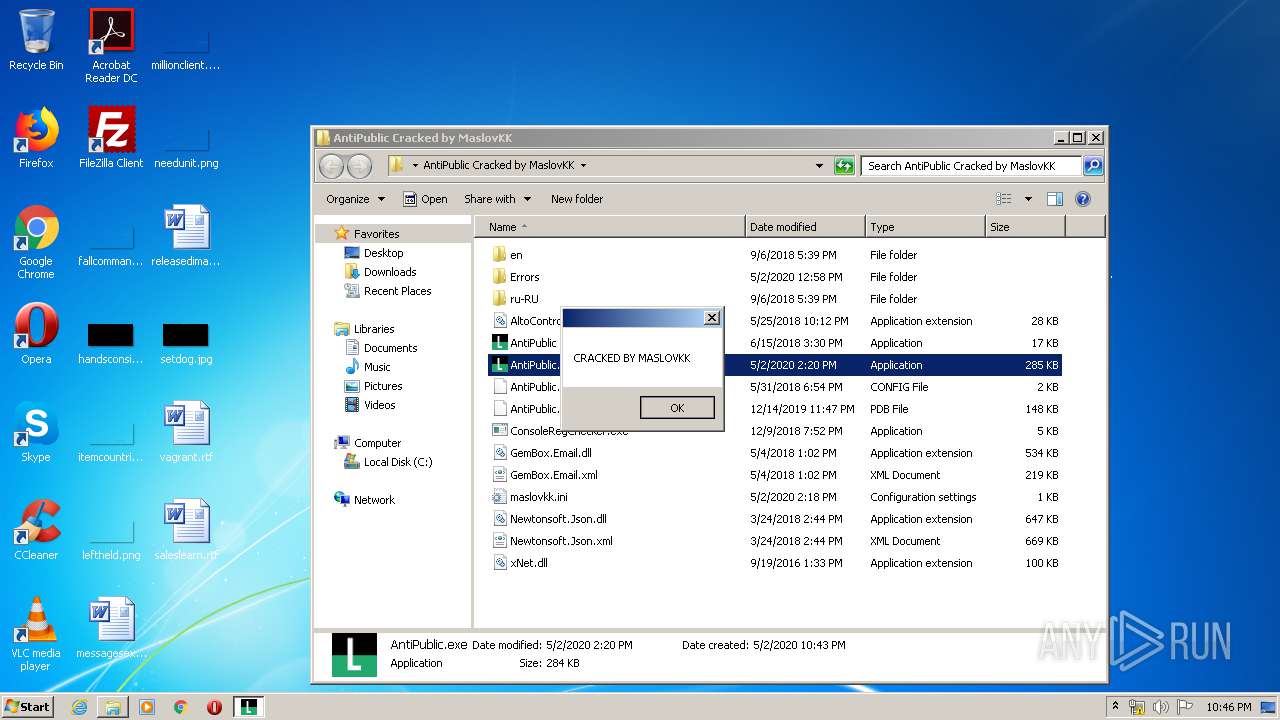Select the 'en' folder row
Viewport: 1280px width, 720px height.
coord(775,255)
